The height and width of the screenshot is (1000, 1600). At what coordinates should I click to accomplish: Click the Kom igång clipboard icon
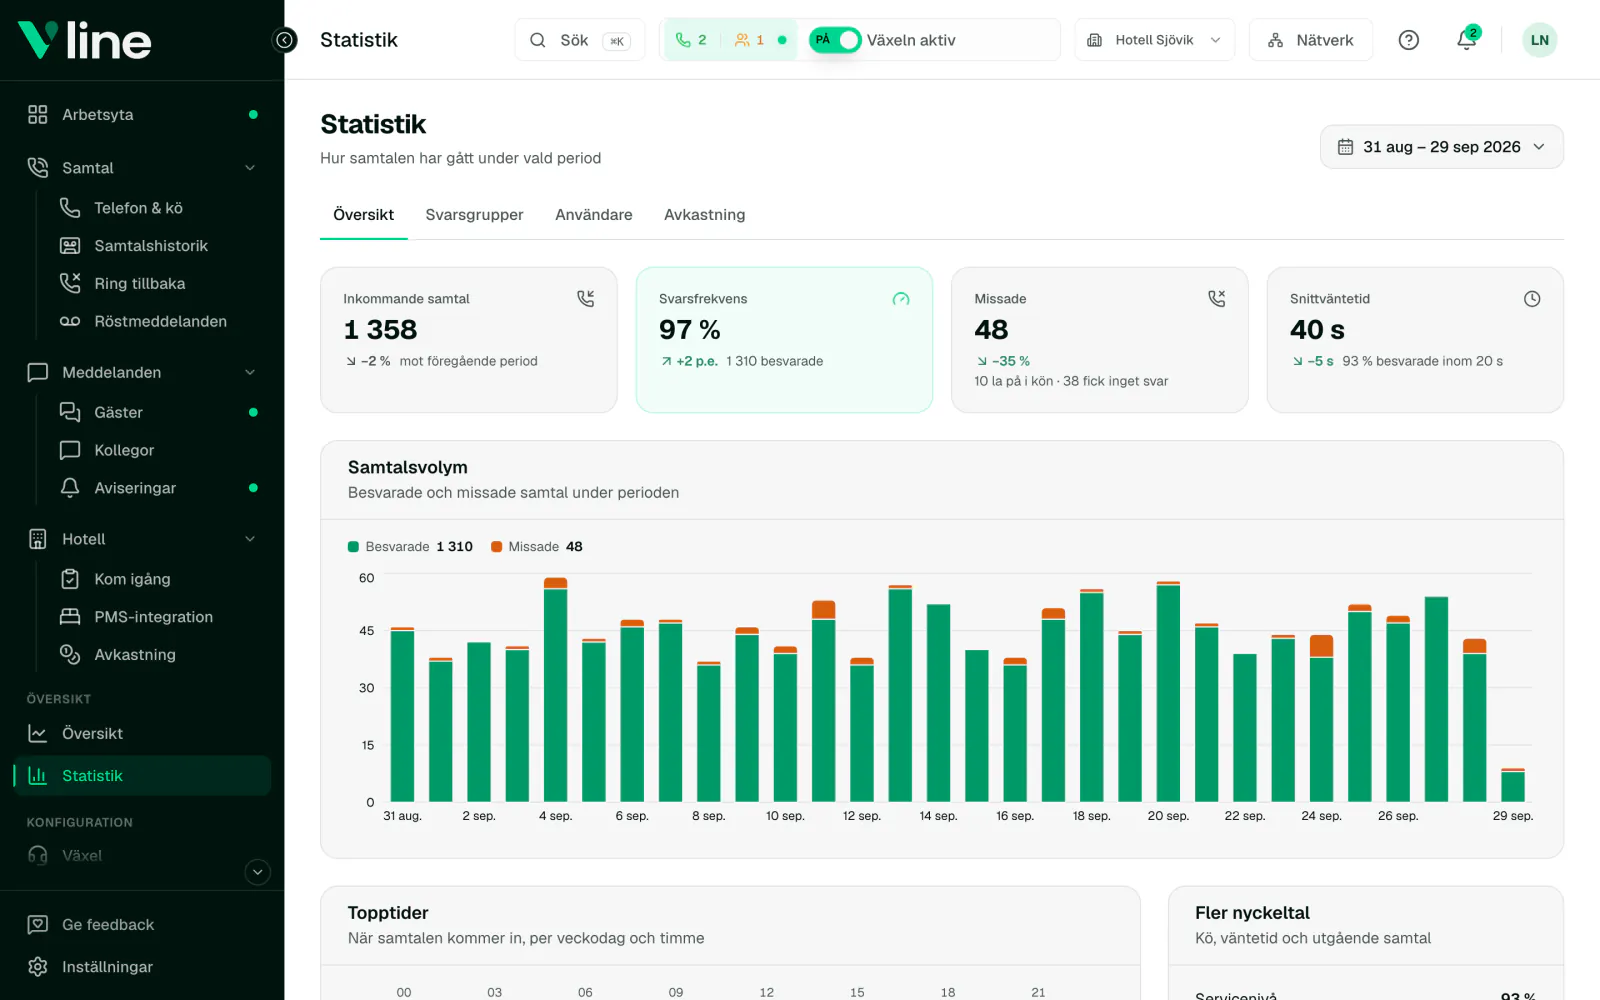pyautogui.click(x=70, y=579)
